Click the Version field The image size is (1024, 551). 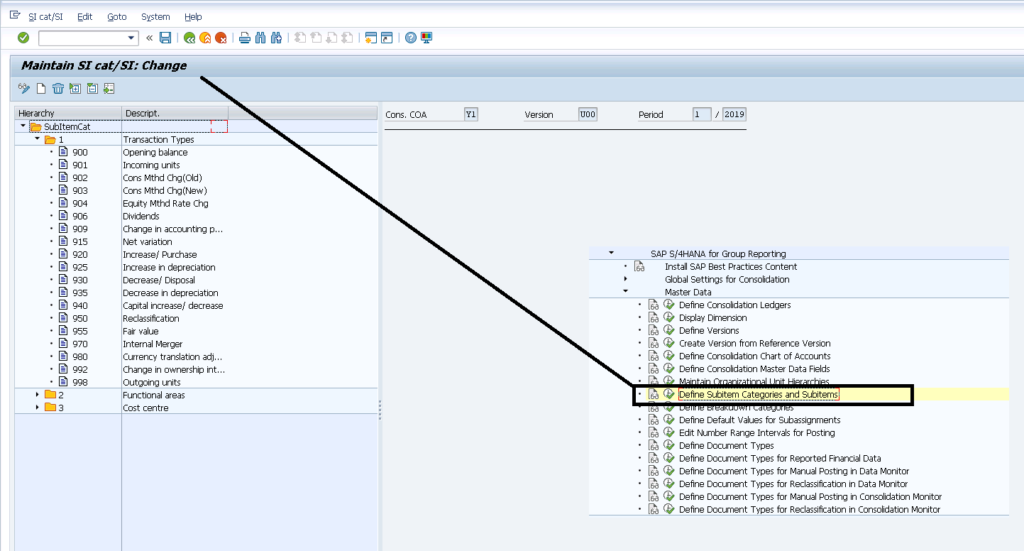point(587,114)
